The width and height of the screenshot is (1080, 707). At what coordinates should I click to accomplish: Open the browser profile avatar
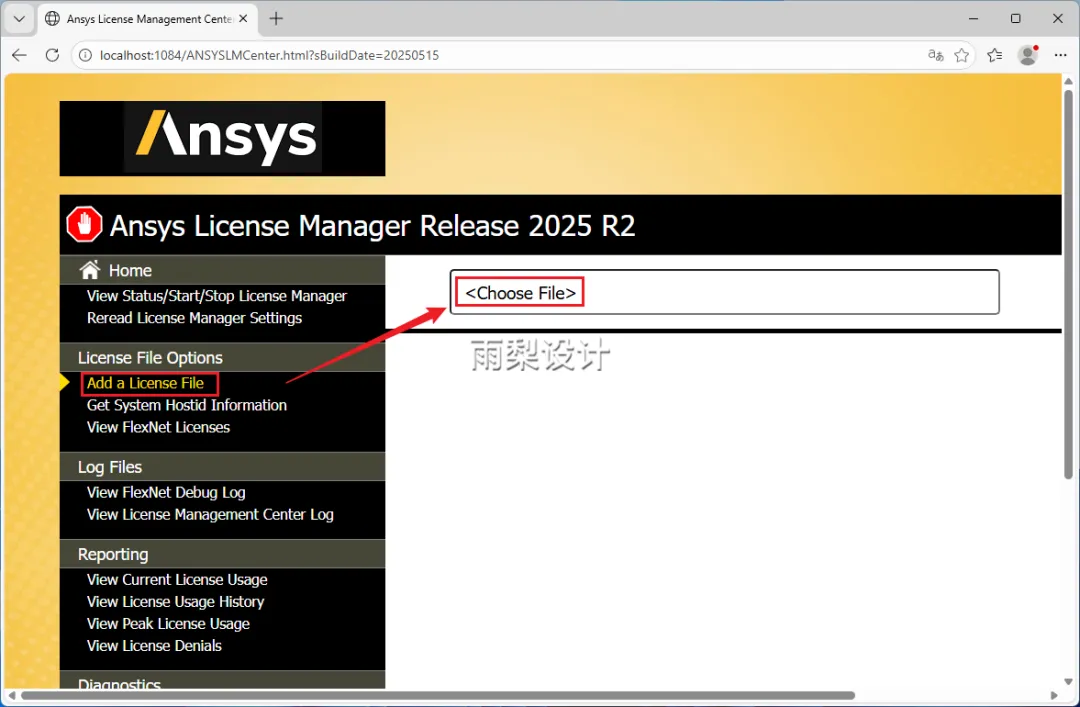point(1028,55)
